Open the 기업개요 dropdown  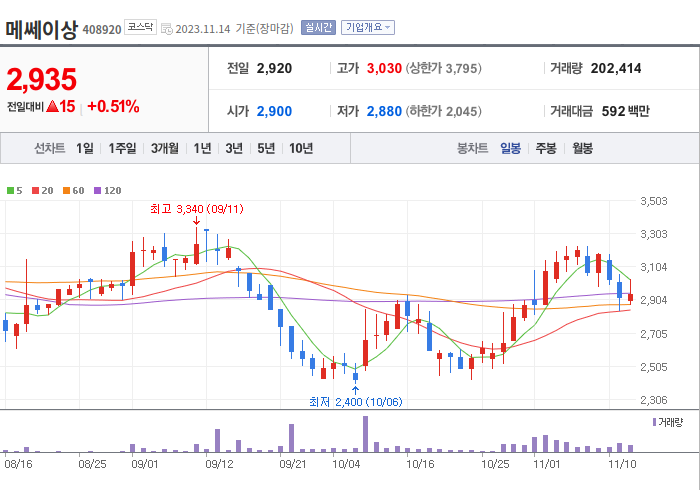[368, 28]
